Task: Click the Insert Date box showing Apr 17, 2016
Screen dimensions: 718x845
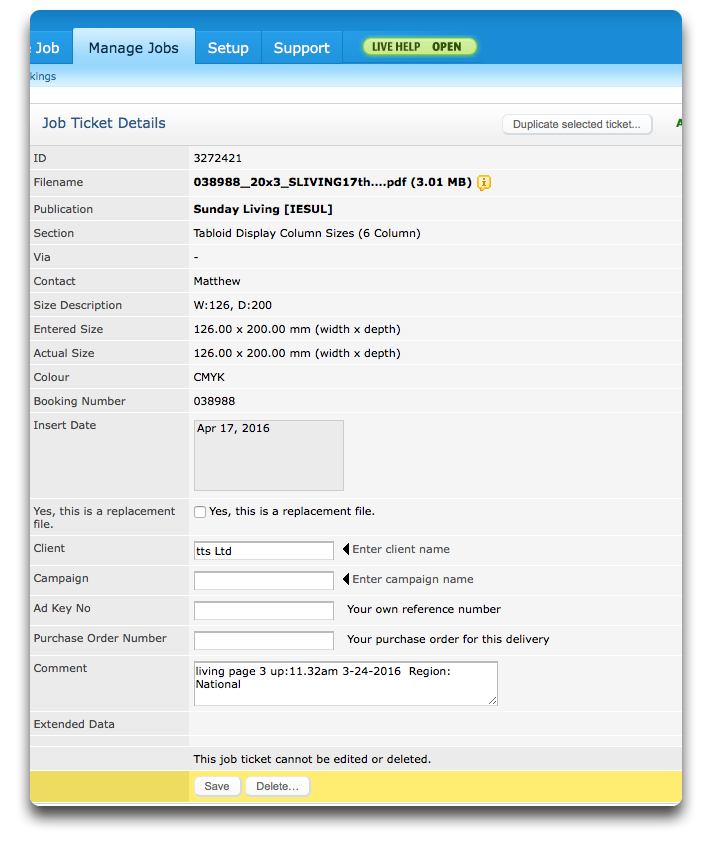Action: point(268,455)
